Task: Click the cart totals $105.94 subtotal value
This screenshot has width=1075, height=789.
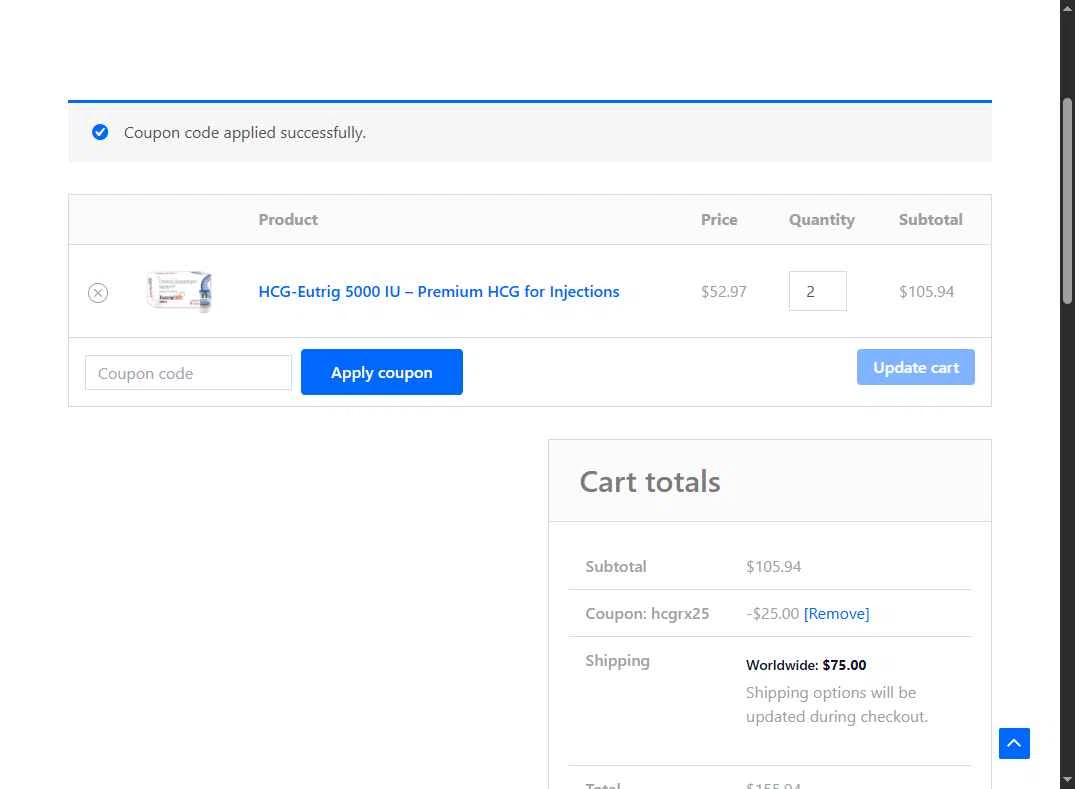Action: pos(773,566)
